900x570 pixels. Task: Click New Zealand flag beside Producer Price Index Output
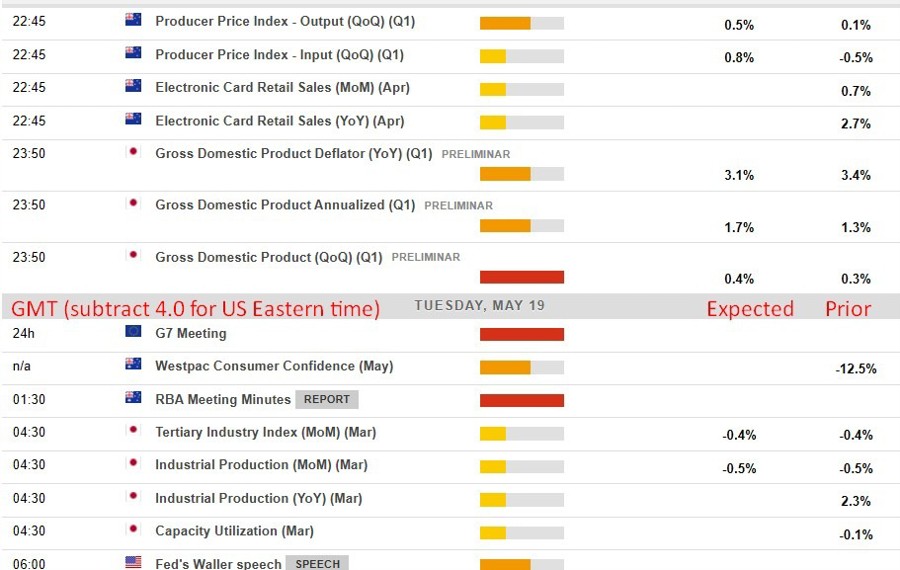click(133, 20)
